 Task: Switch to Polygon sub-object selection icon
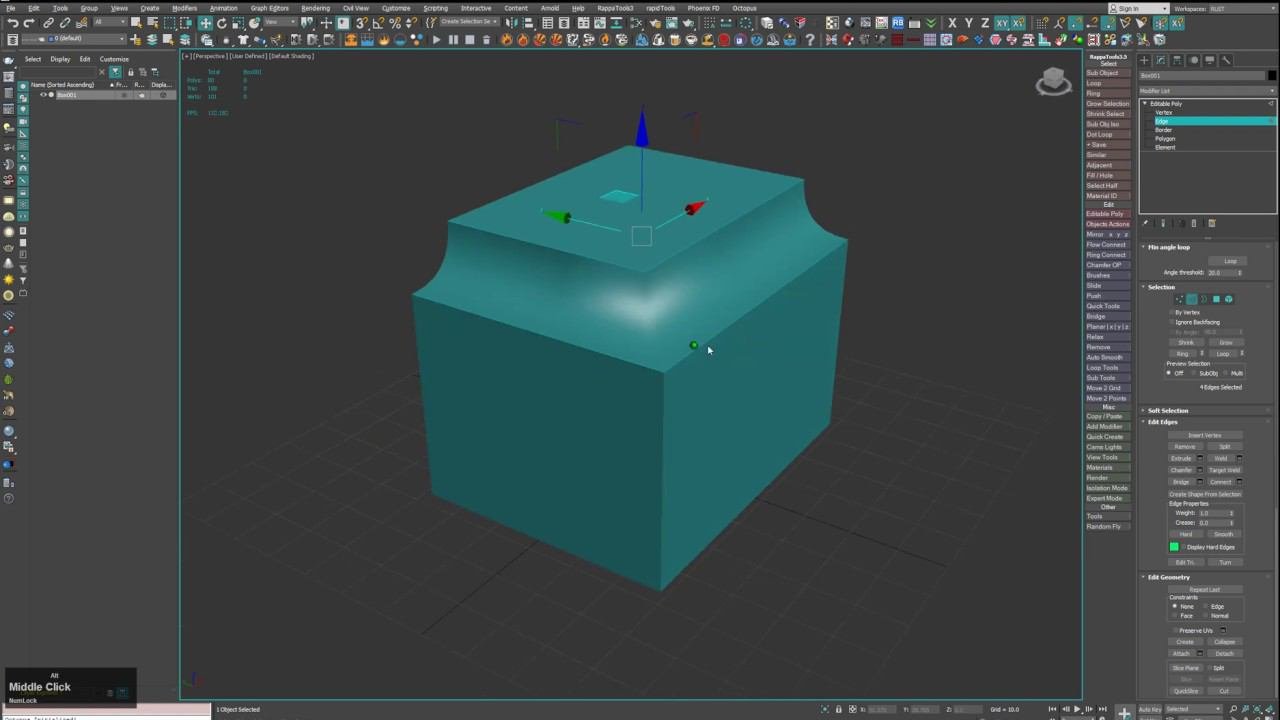pos(1216,299)
